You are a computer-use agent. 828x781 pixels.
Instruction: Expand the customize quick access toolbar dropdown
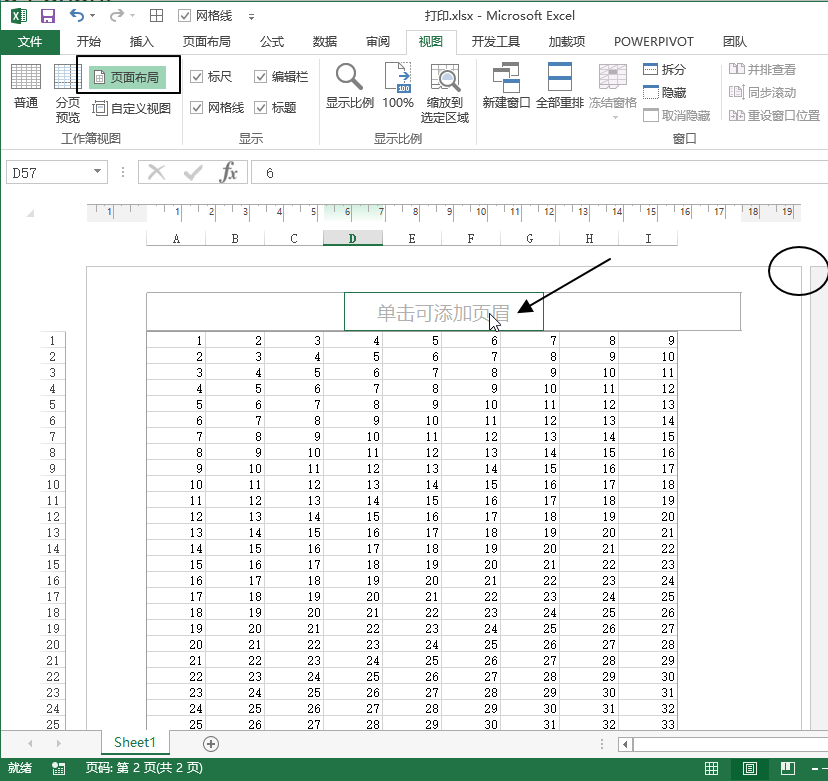pos(251,17)
